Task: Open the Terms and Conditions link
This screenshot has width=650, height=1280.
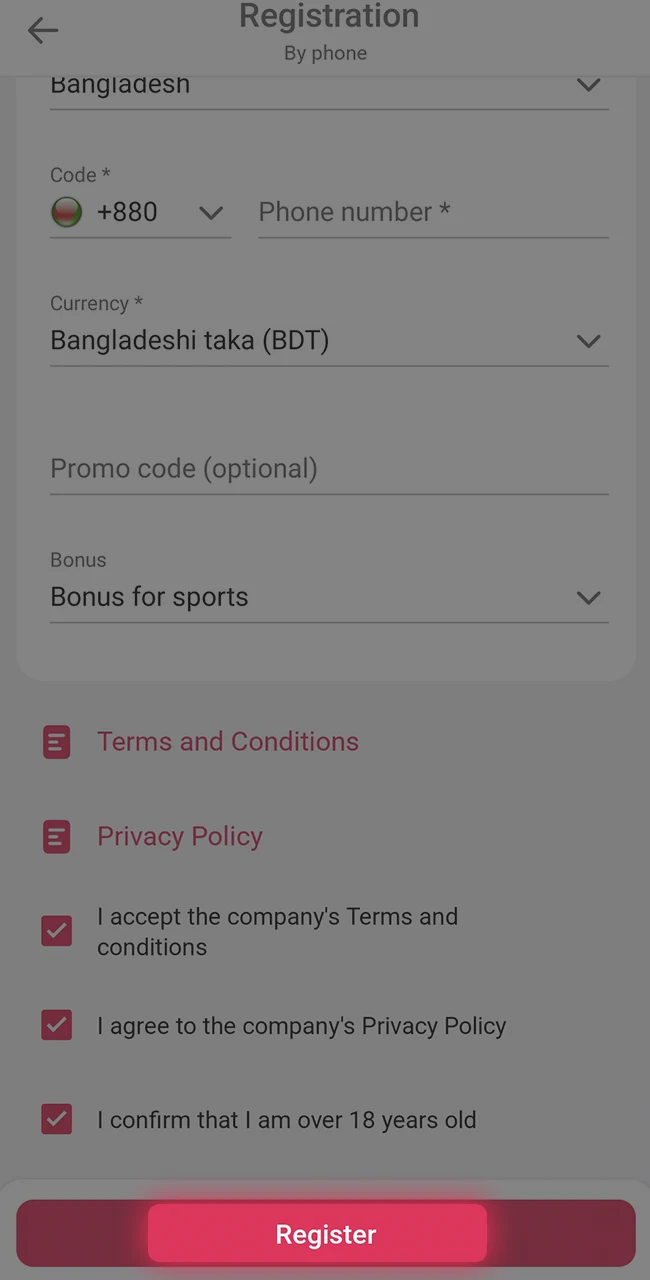Action: (x=228, y=742)
